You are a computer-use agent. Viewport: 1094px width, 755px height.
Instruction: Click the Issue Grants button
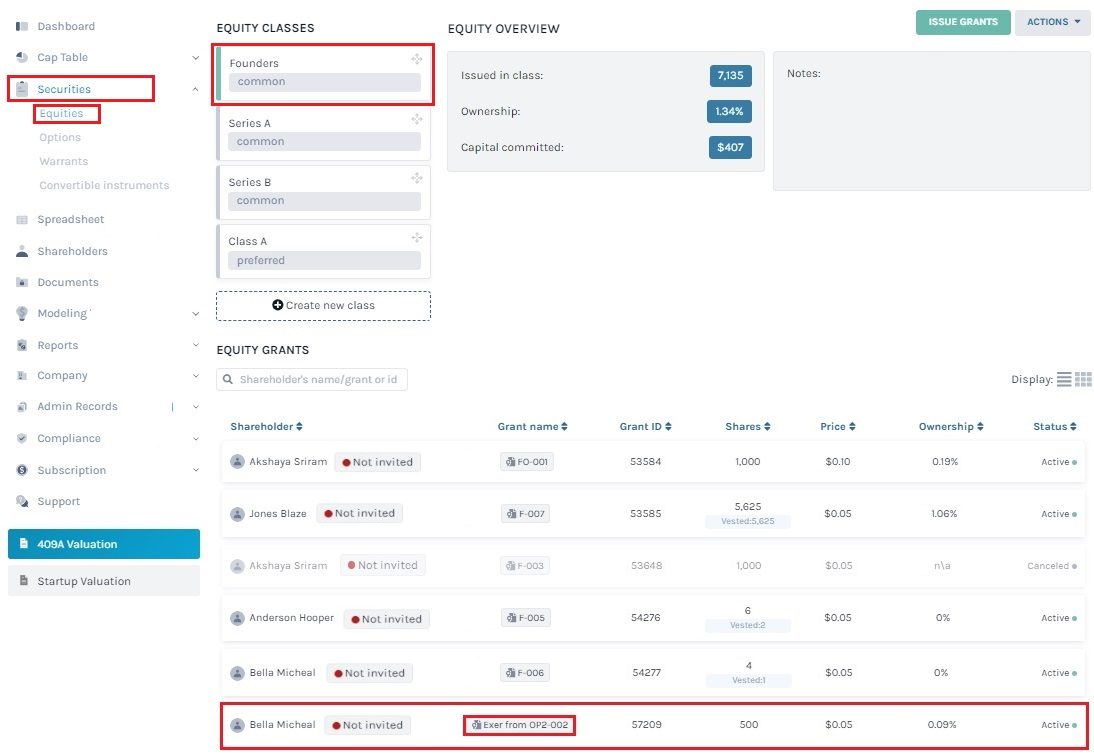(963, 22)
